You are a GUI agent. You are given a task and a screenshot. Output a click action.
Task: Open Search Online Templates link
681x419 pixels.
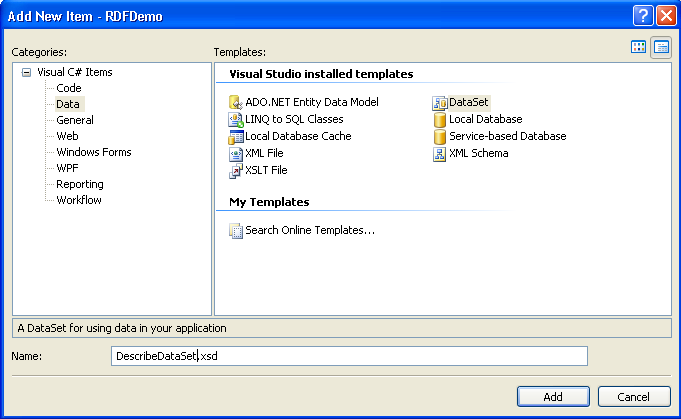[309, 230]
